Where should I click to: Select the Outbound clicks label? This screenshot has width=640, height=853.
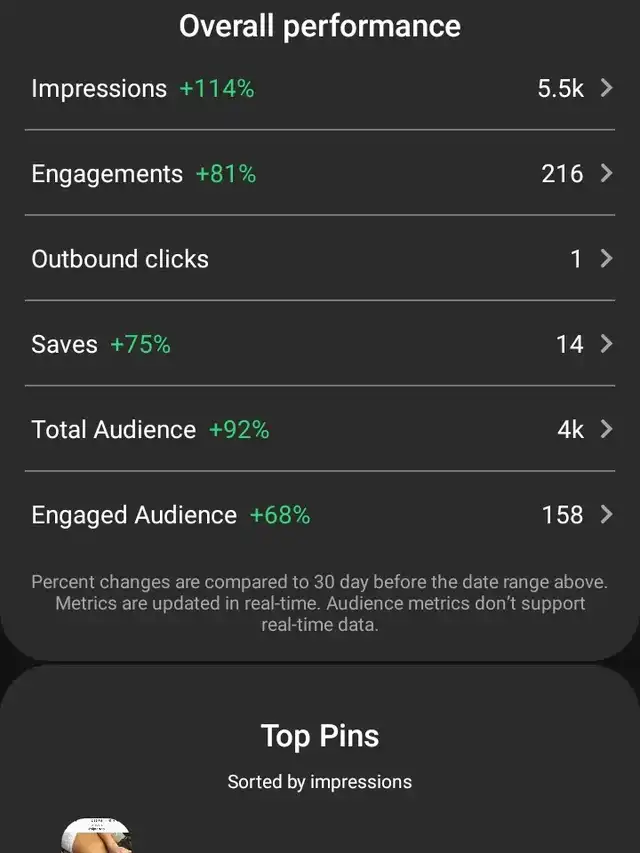point(120,259)
